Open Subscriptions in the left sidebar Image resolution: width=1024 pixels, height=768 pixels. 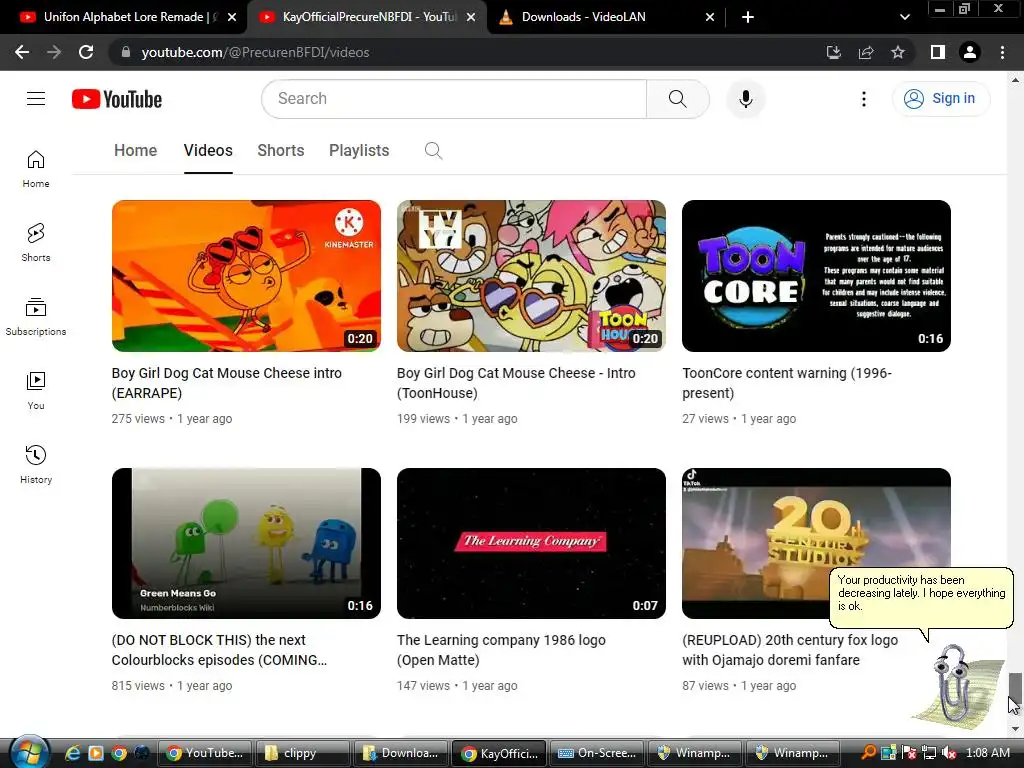tap(36, 317)
